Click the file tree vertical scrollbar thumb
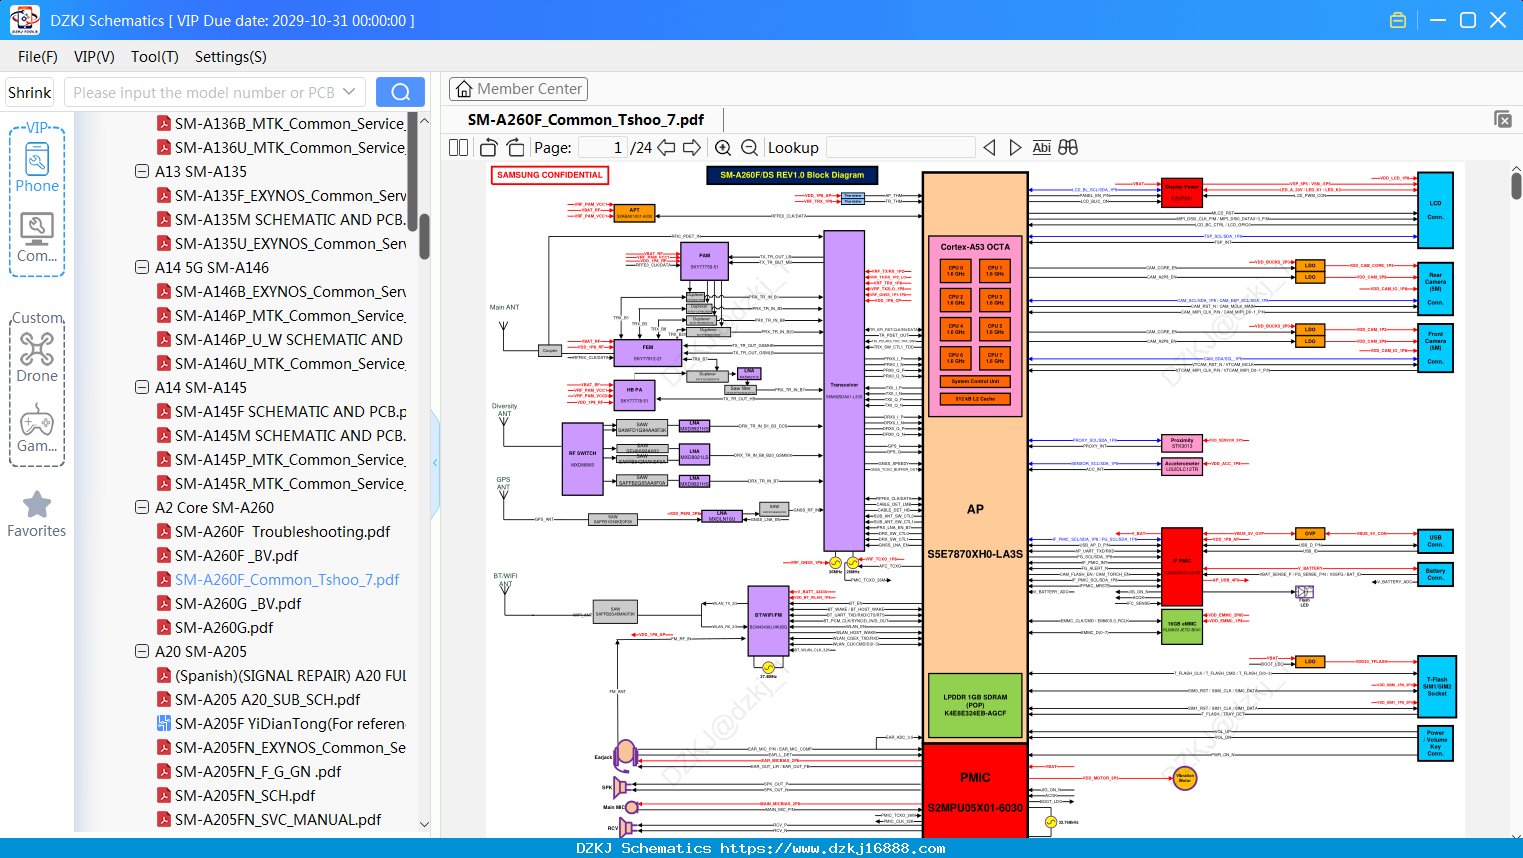The height and width of the screenshot is (858, 1523). pyautogui.click(x=424, y=236)
